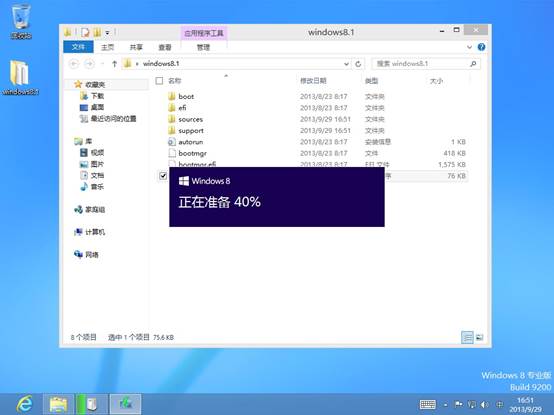554x415 pixels.
Task: Switch to Details view button
Action: pyautogui.click(x=467, y=337)
